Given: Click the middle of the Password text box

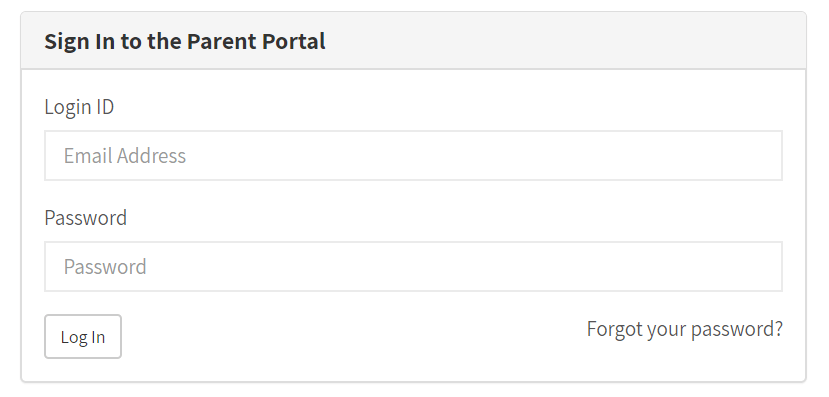Looking at the screenshot, I should 413,266.
